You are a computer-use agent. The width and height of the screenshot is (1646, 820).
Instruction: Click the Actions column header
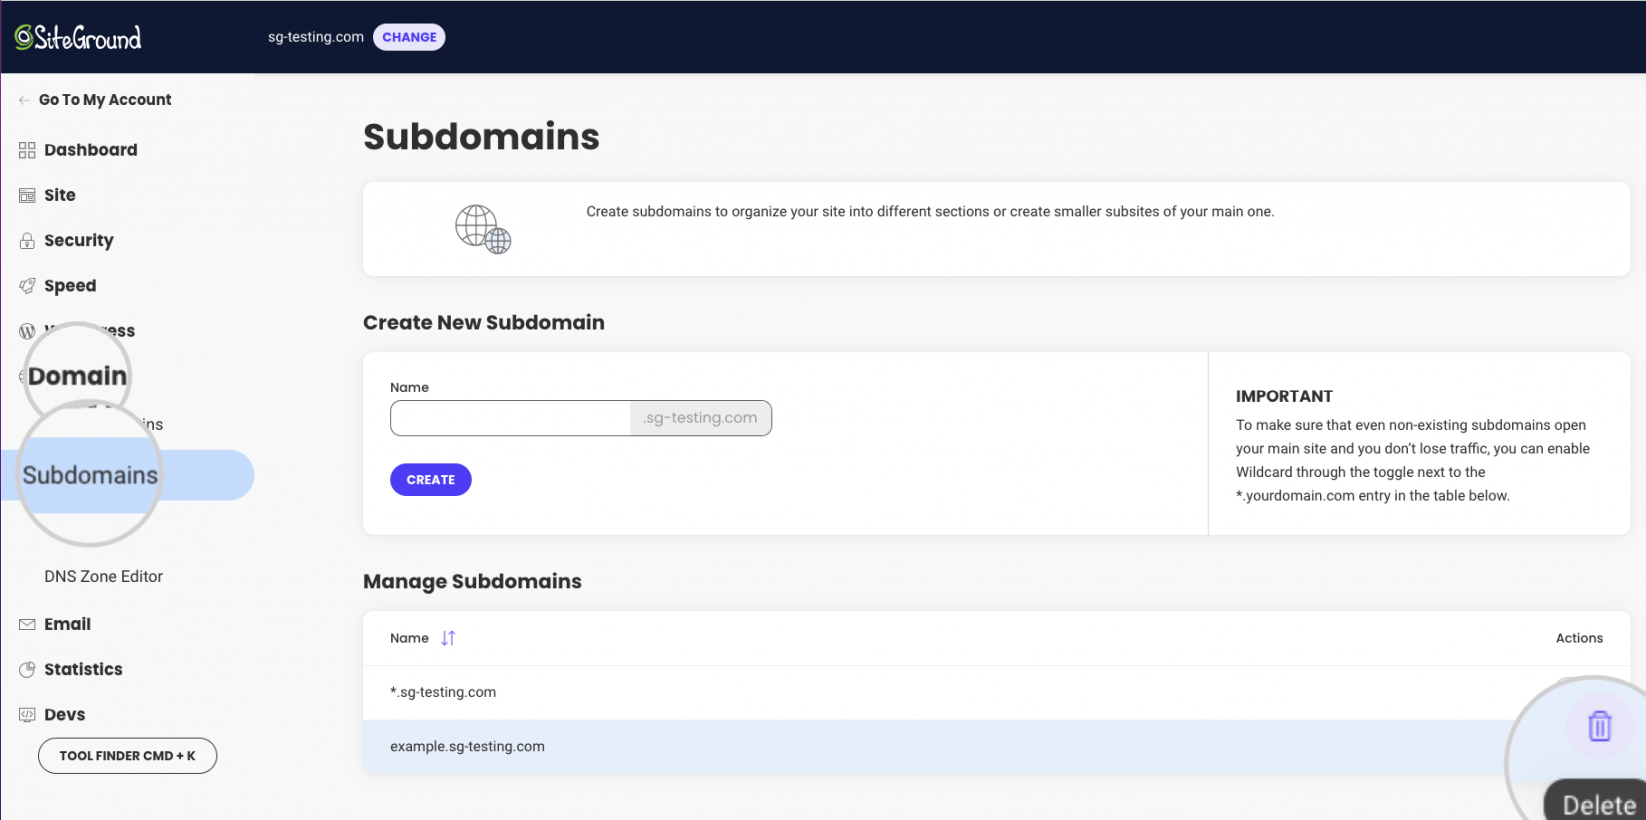point(1579,638)
